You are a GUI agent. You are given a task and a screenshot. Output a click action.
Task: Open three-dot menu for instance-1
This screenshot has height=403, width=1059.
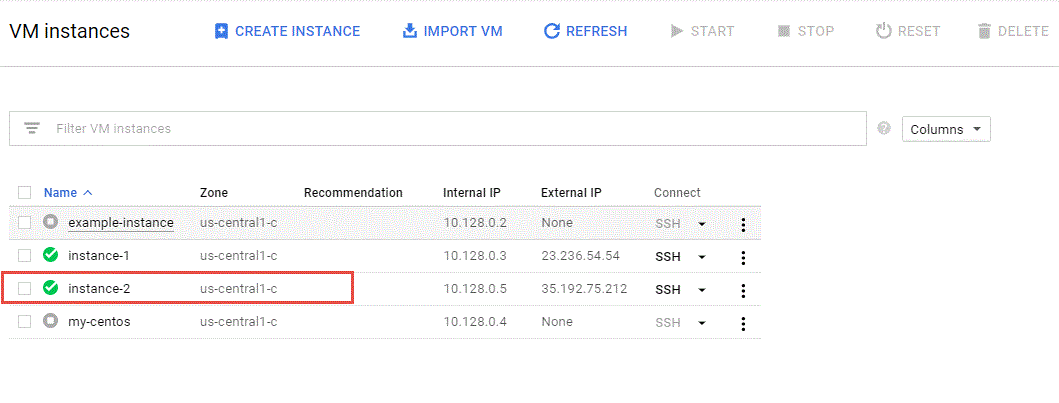tap(743, 257)
